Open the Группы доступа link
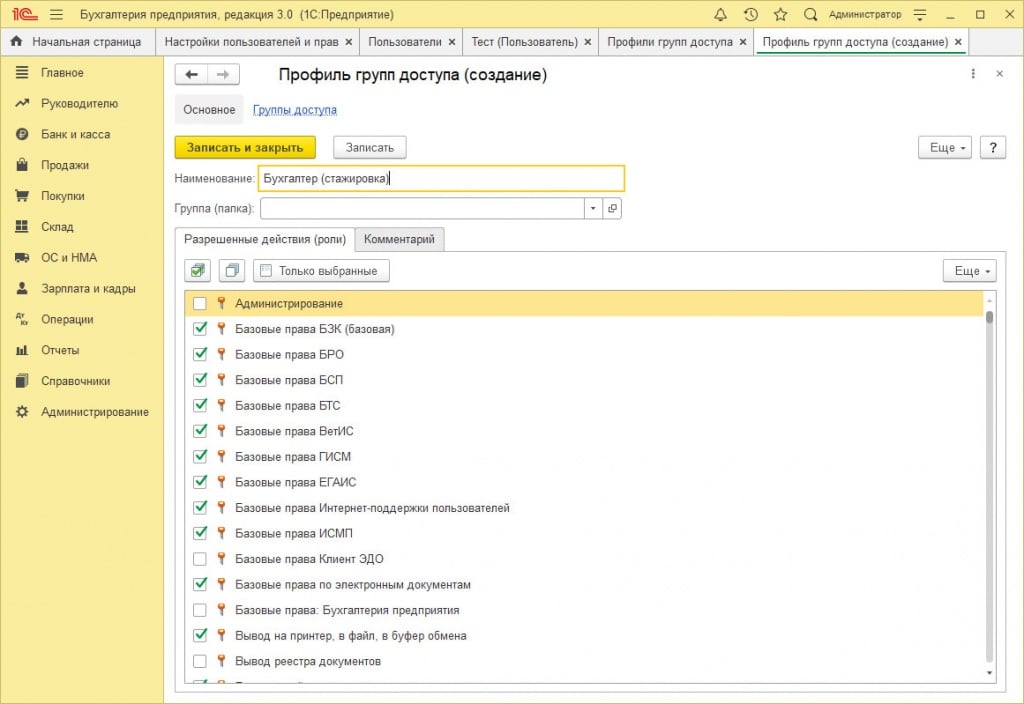The image size is (1024, 704). (x=294, y=110)
